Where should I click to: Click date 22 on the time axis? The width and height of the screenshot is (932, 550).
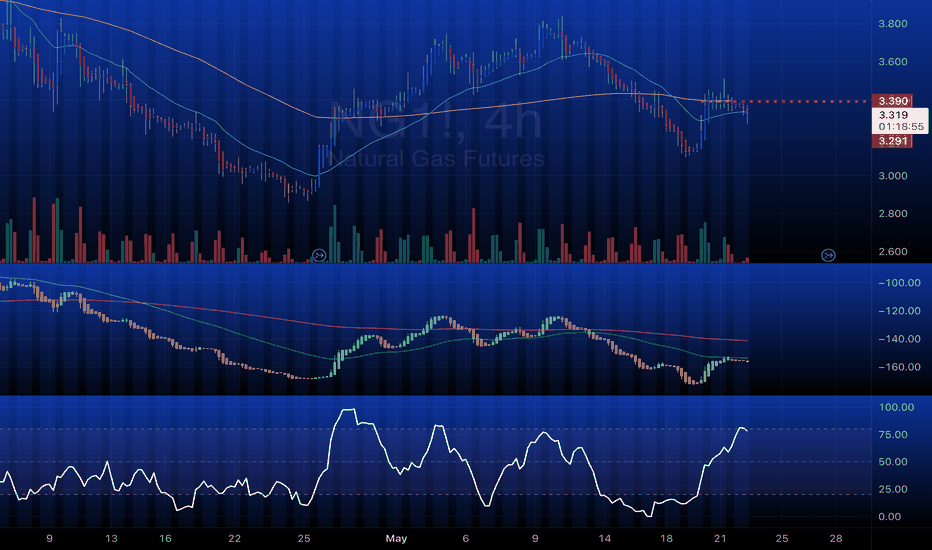(x=234, y=539)
